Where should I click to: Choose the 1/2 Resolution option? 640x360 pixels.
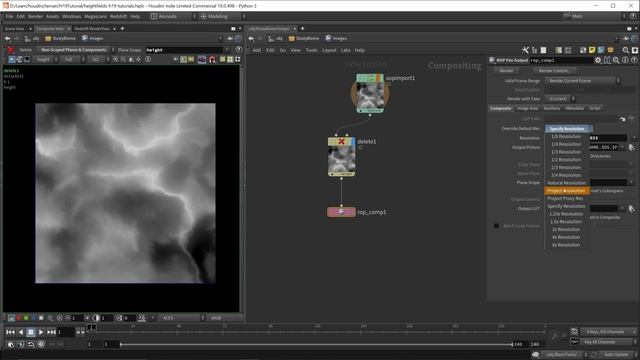[x=566, y=160]
